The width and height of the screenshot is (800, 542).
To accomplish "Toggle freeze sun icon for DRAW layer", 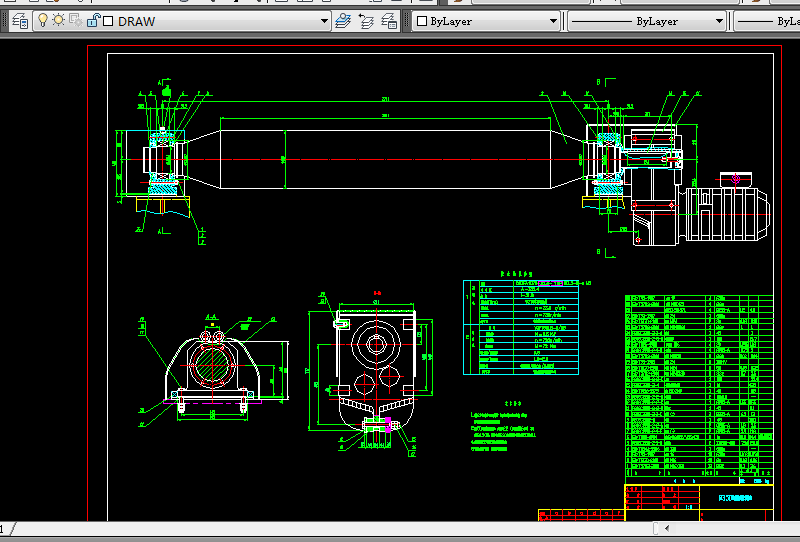I will (x=59, y=20).
